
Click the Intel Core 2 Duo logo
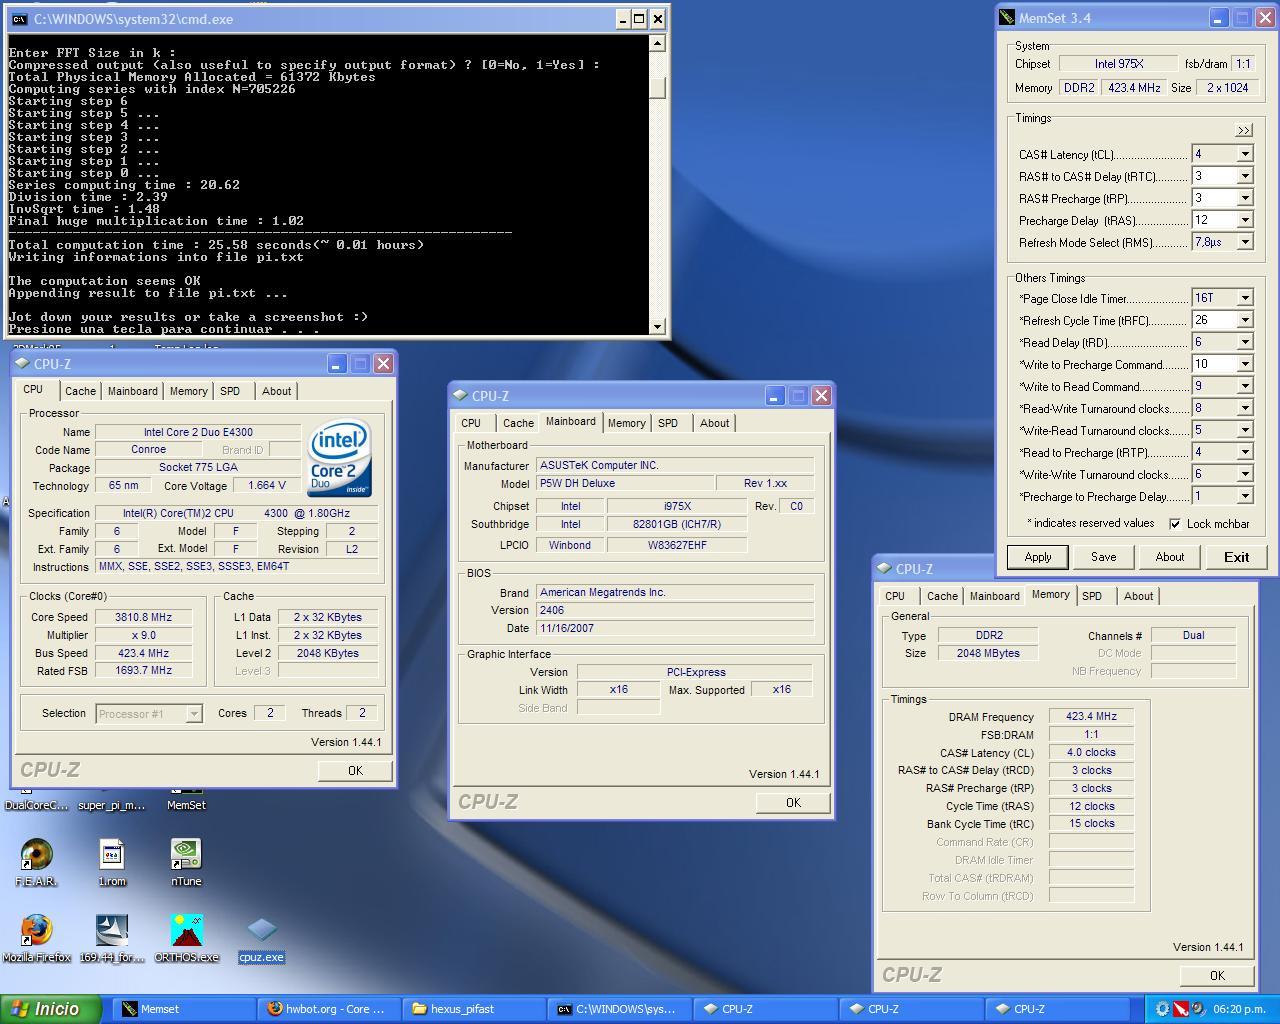pos(340,458)
